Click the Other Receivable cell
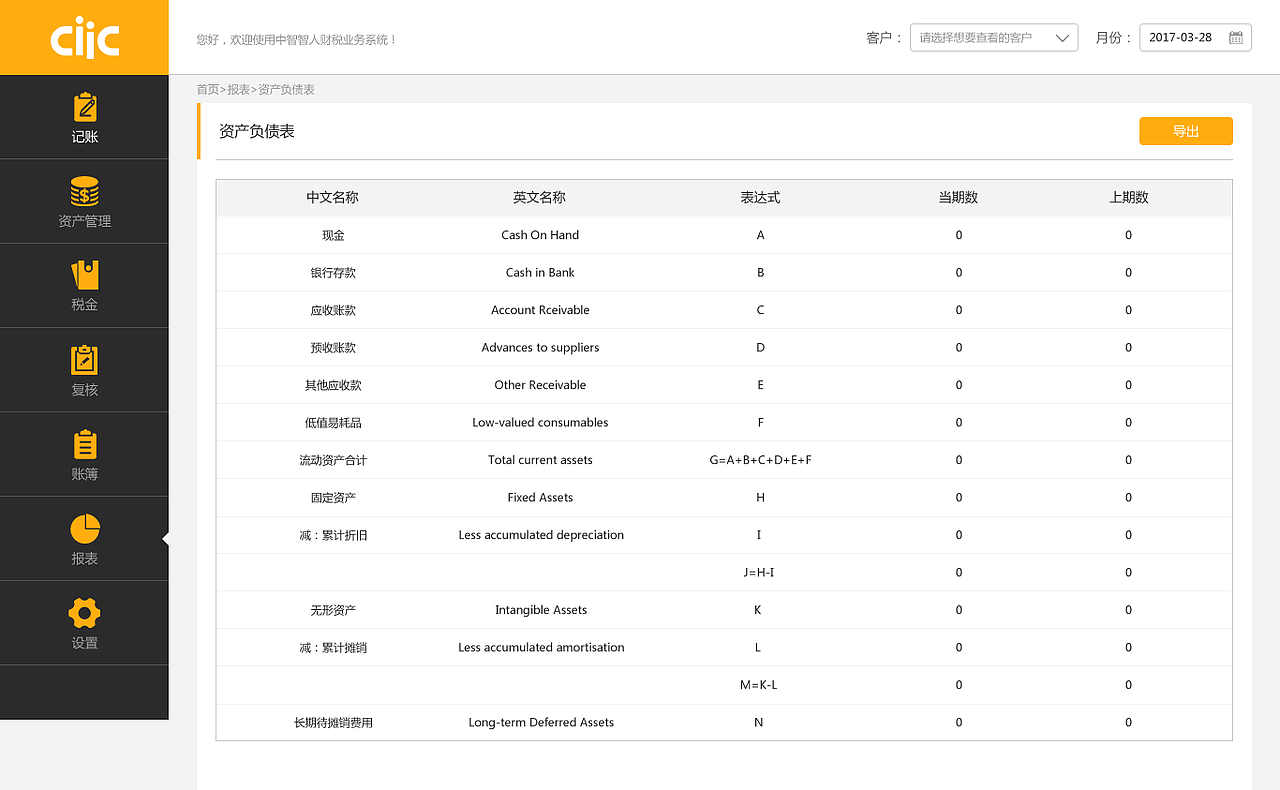Image resolution: width=1280 pixels, height=790 pixels. pyautogui.click(x=540, y=385)
